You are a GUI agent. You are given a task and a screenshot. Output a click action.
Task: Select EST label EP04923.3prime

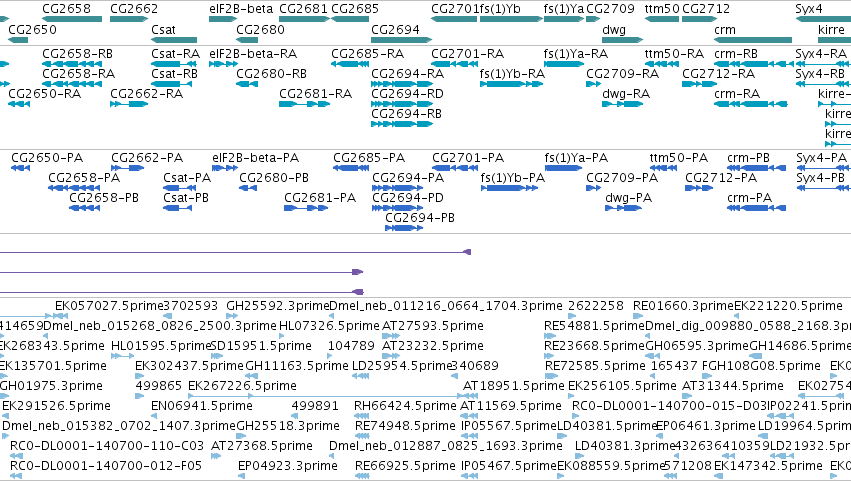[x=288, y=466]
